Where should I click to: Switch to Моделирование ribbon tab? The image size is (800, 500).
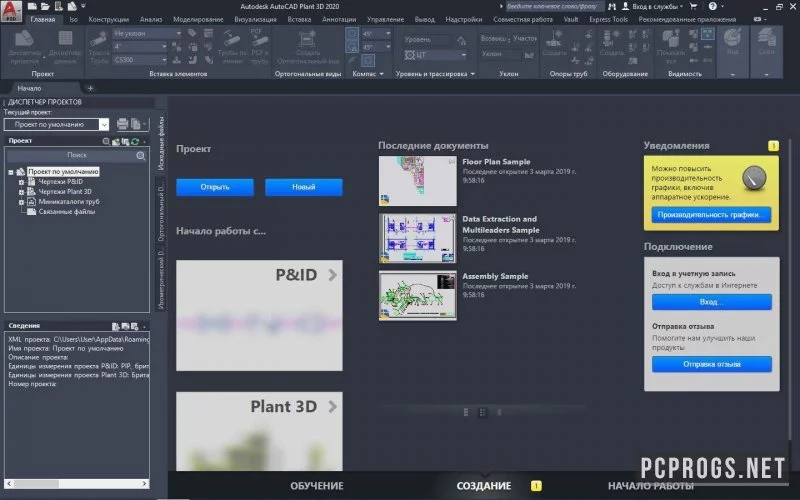click(x=198, y=19)
